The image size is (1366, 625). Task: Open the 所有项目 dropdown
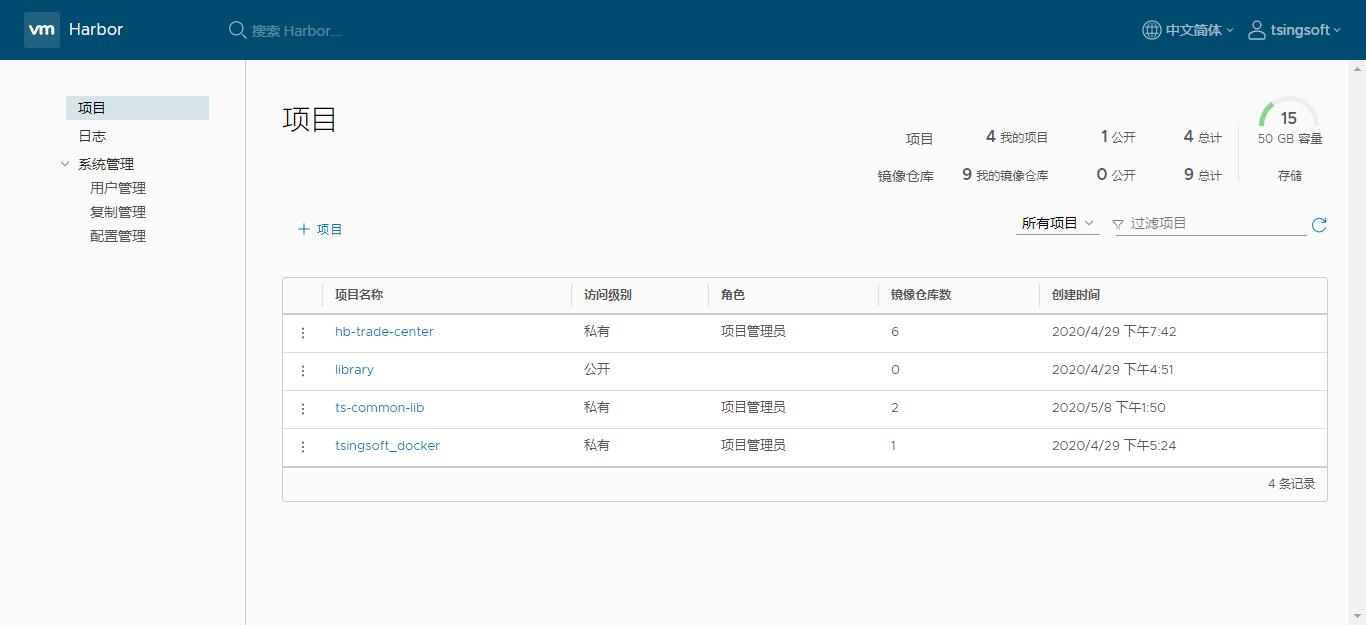click(x=1056, y=224)
